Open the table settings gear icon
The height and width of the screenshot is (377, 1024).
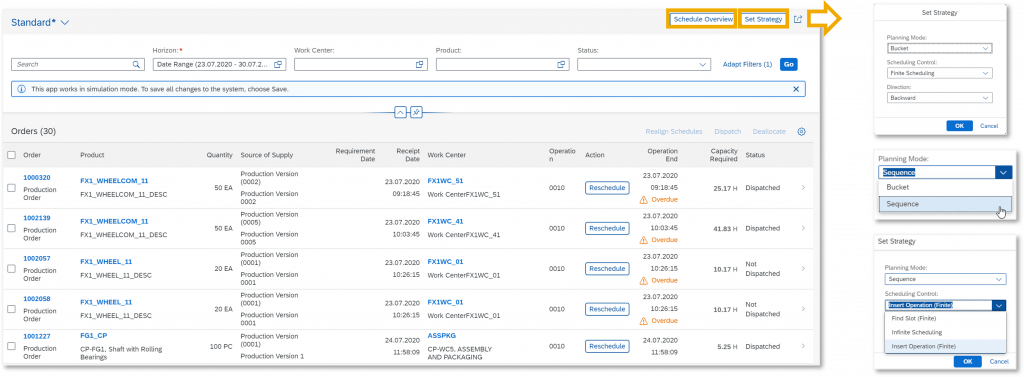(x=801, y=131)
